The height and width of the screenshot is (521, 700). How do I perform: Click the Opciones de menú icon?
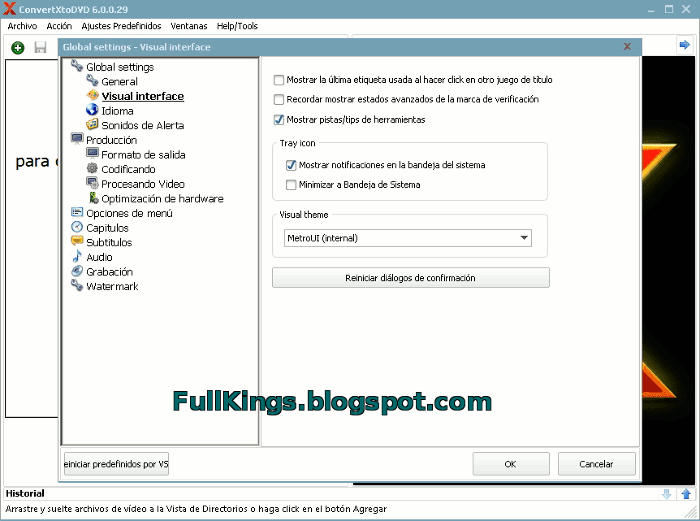click(x=77, y=212)
